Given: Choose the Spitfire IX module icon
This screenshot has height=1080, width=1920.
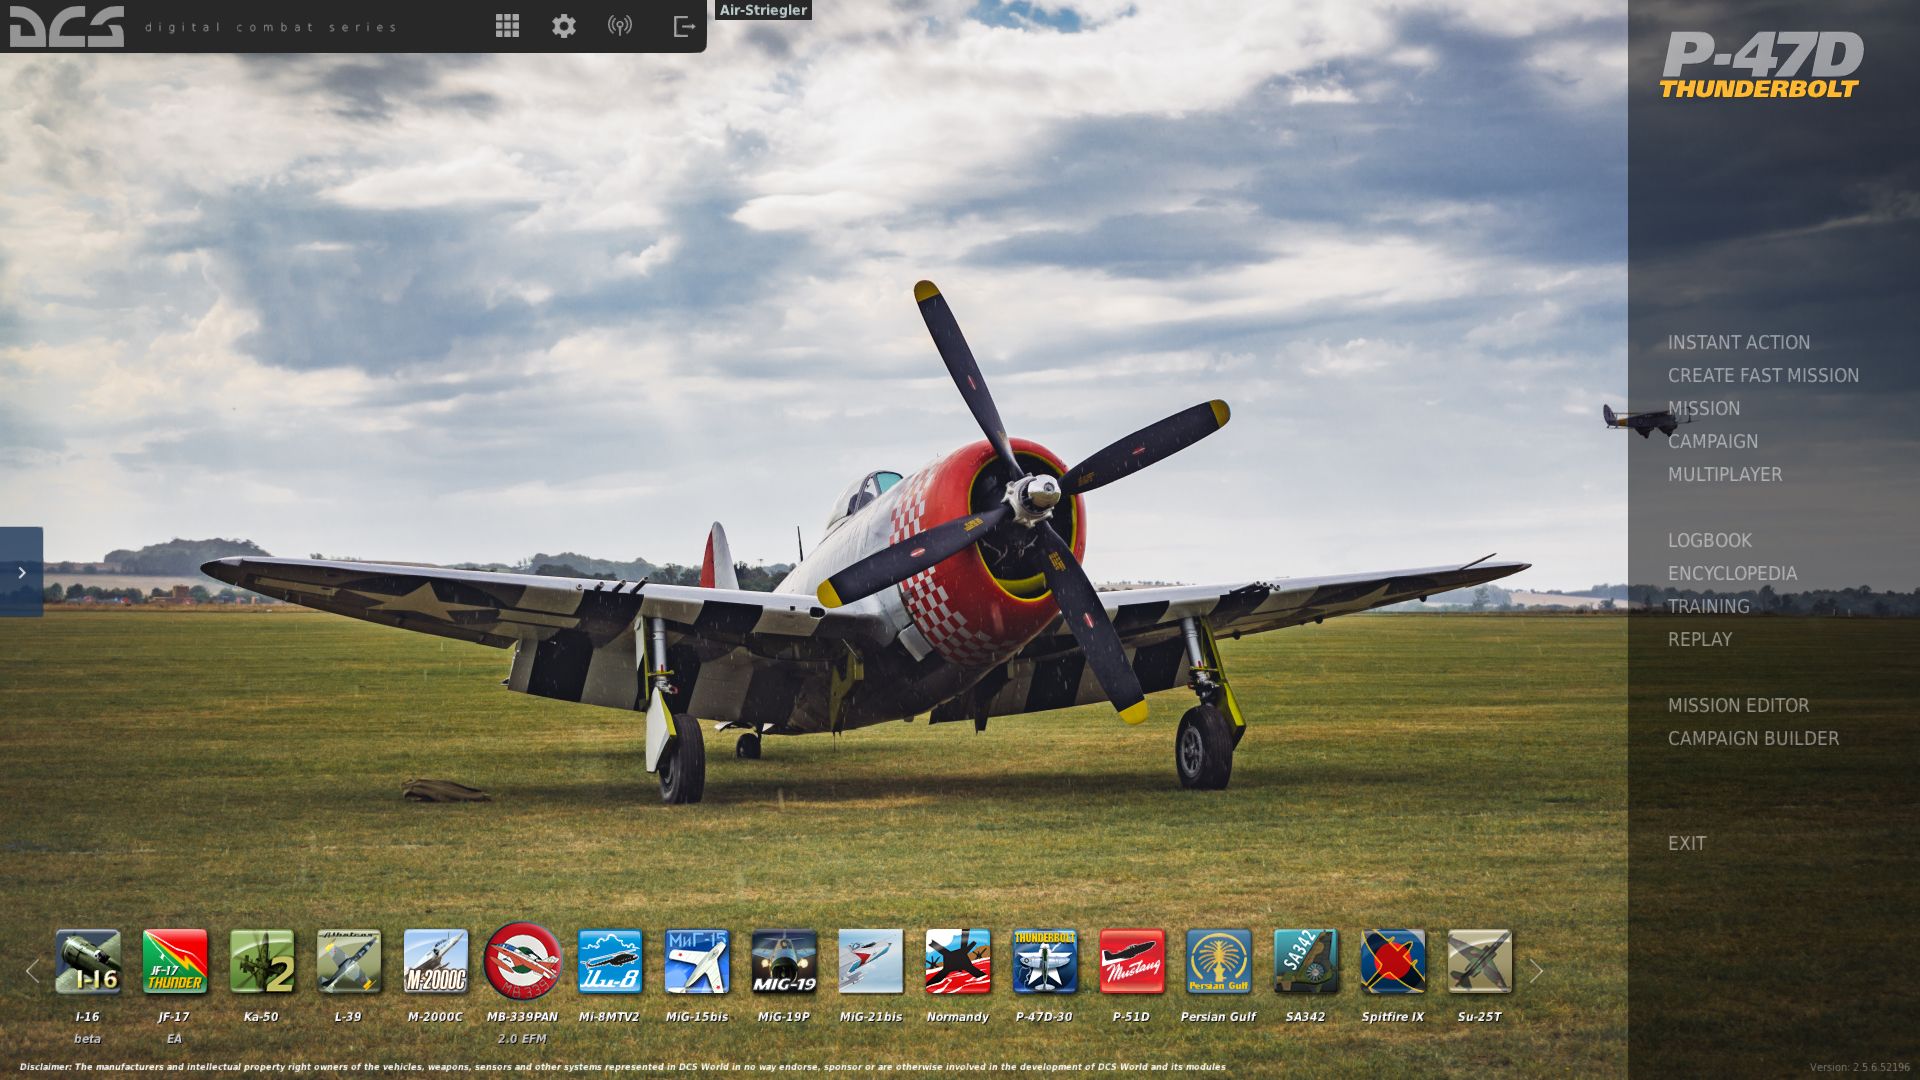Looking at the screenshot, I should tap(1393, 961).
